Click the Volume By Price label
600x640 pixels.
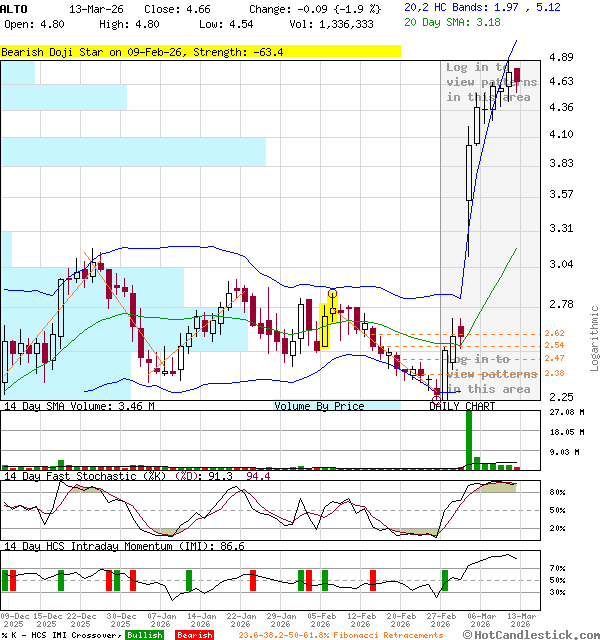[x=319, y=406]
